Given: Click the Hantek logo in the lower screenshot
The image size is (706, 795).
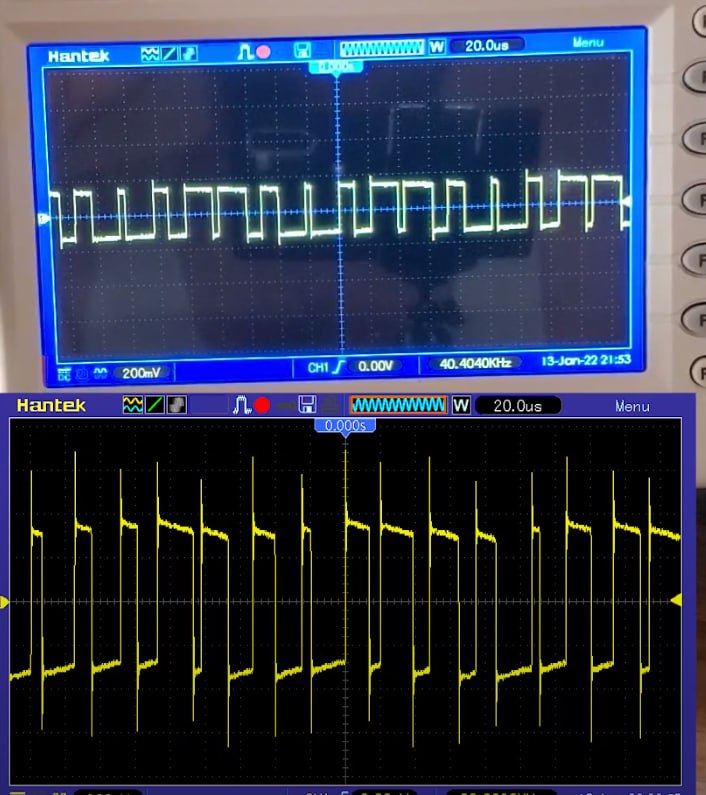Looking at the screenshot, I should pos(51,405).
